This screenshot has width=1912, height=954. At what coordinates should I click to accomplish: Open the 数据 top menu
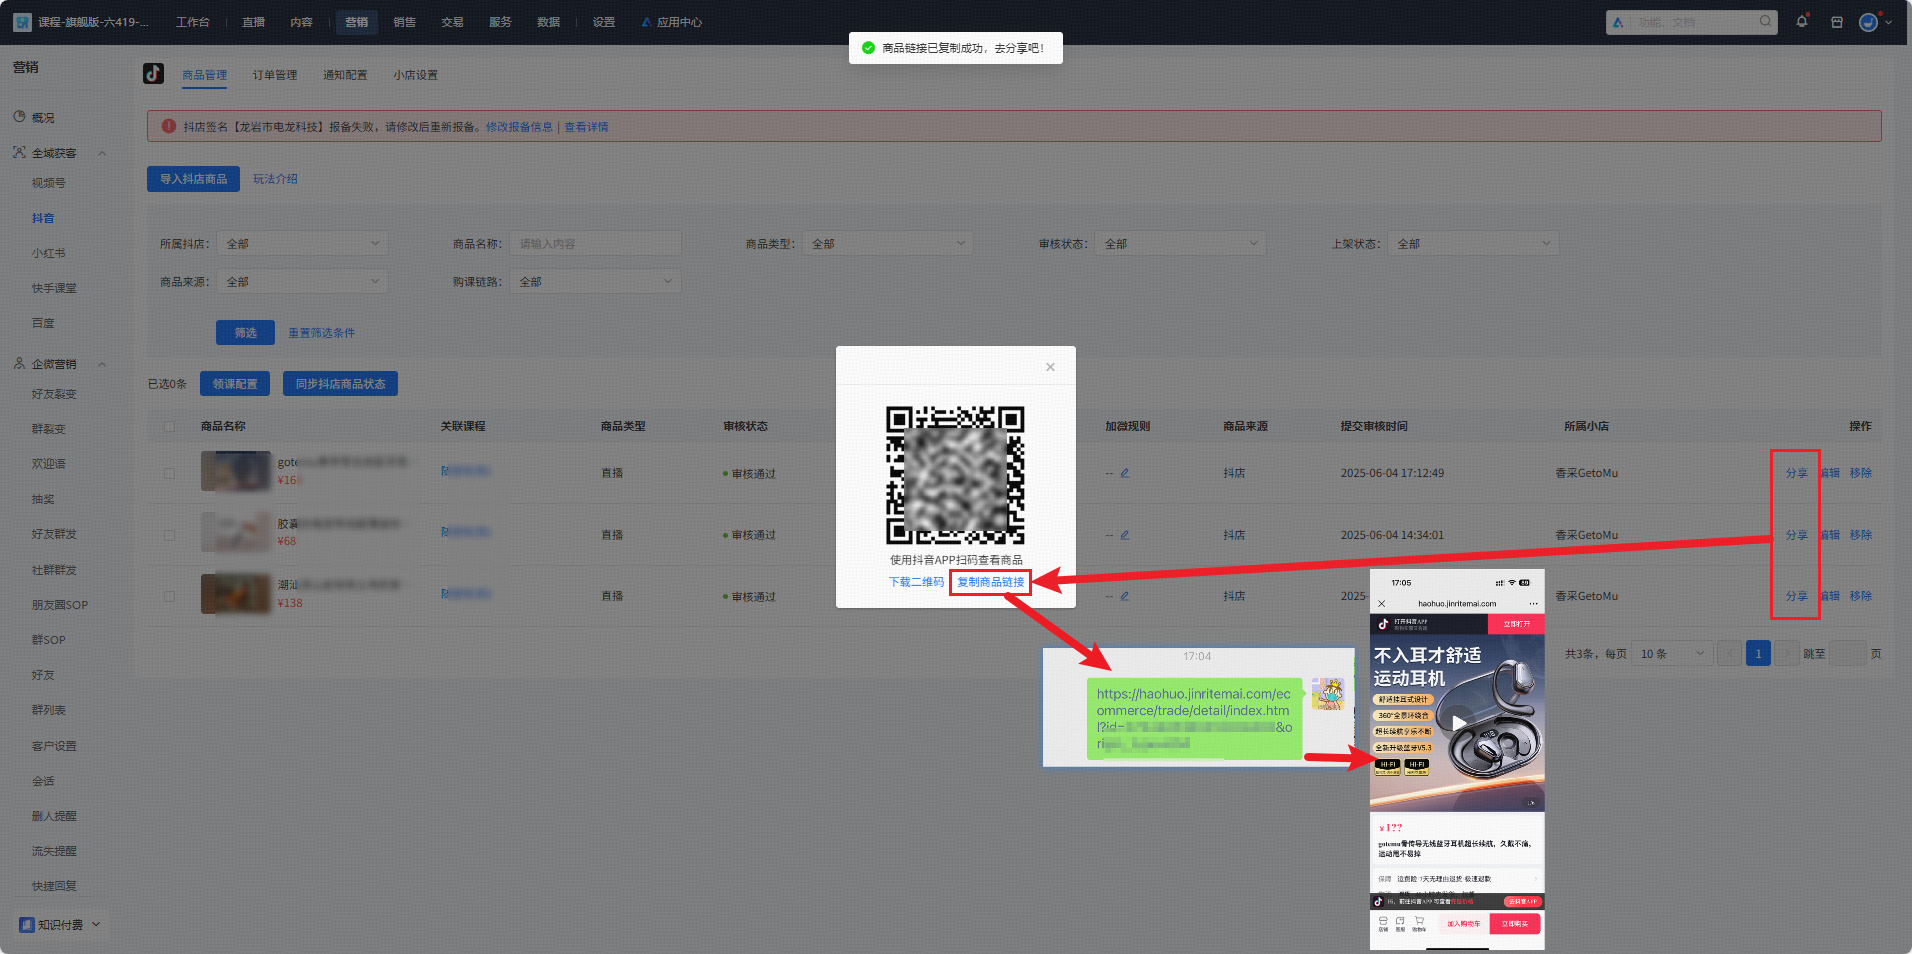548,22
